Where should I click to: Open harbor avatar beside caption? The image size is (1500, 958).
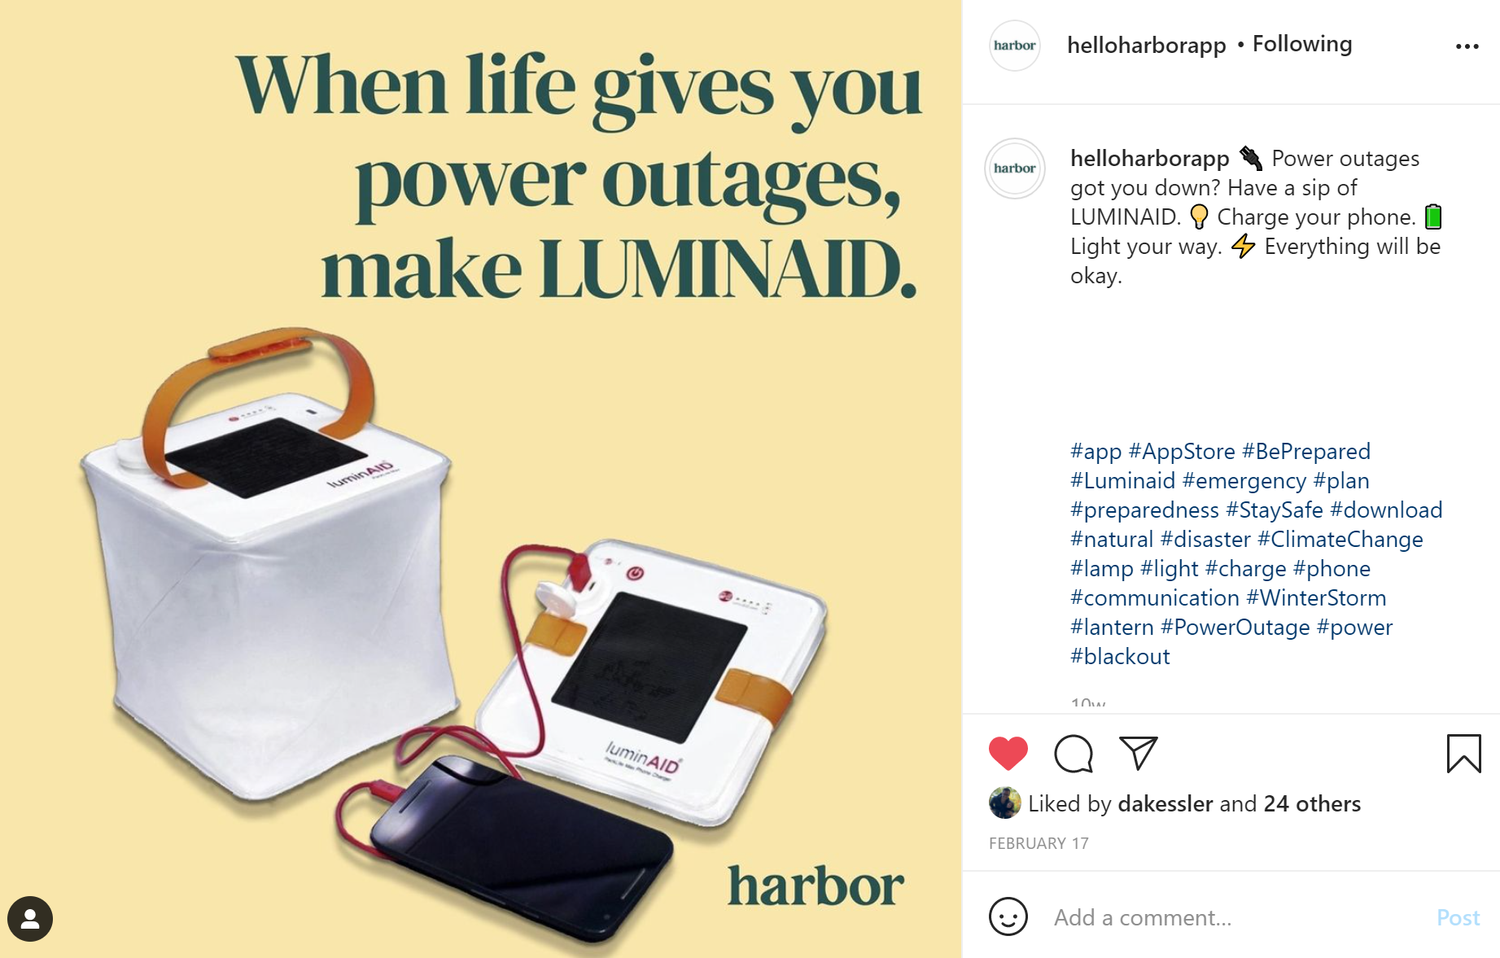tap(1015, 168)
